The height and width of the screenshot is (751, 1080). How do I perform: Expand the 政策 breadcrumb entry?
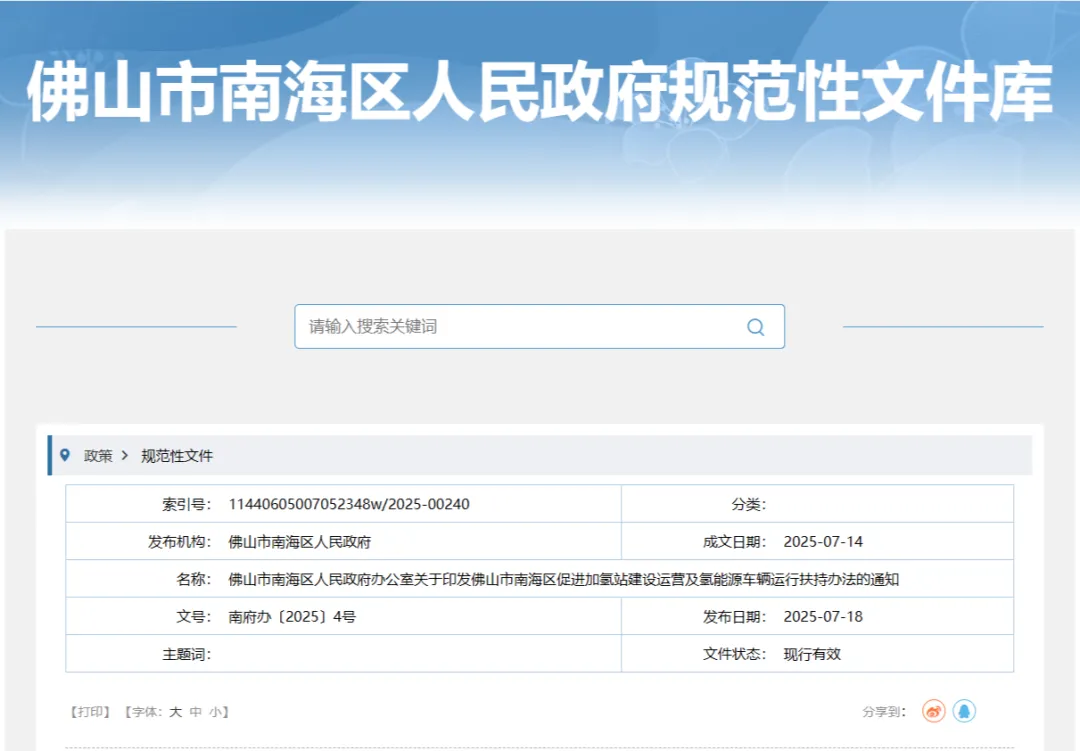[x=96, y=454]
